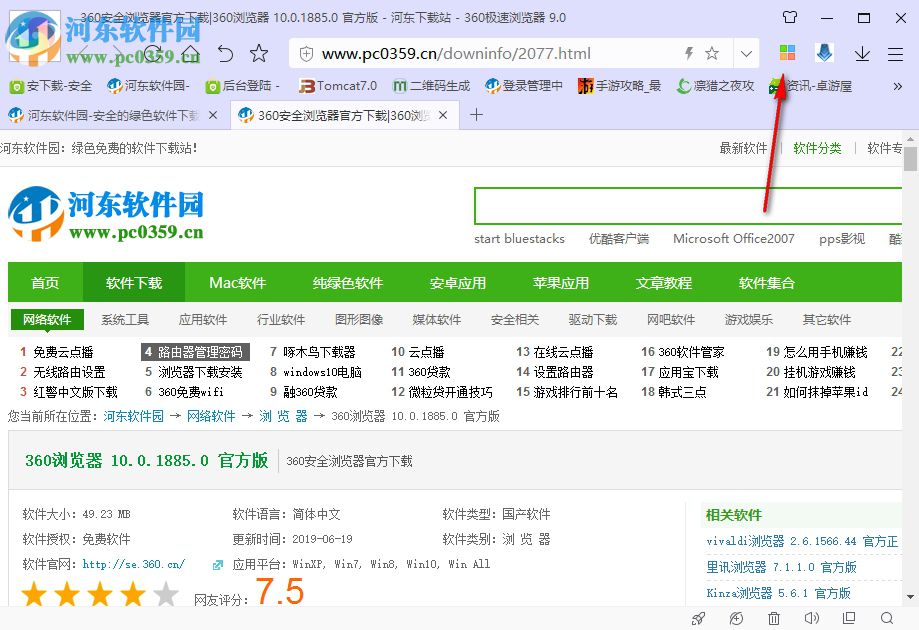Click the home icon in the toolbar
Viewport: 919px width, 630px height.
tap(191, 53)
